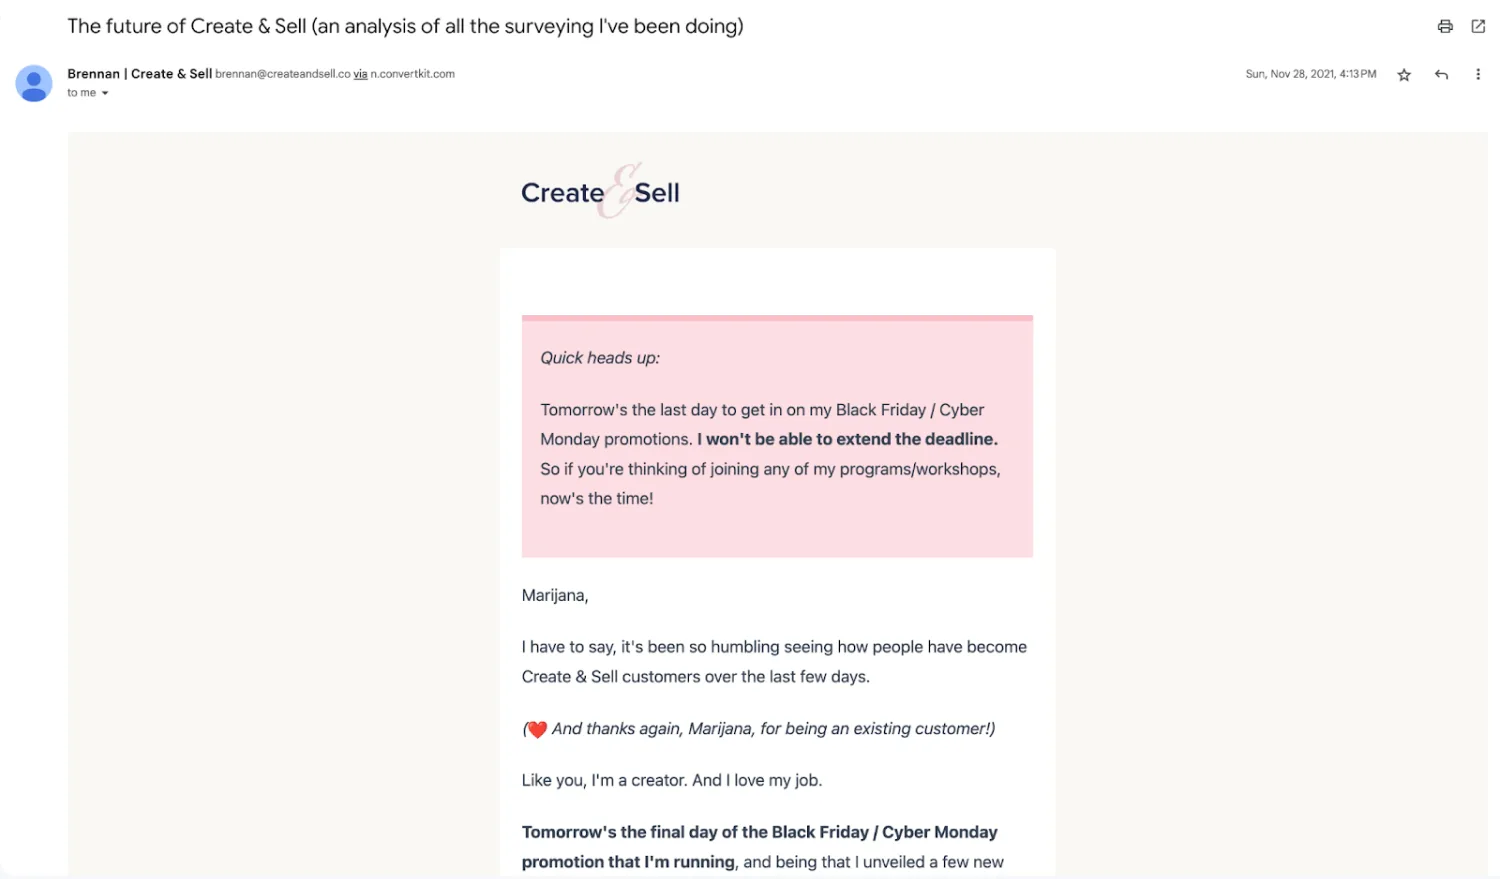Click the "Quick heads up:" italic heading
1500x879 pixels.
[600, 358]
